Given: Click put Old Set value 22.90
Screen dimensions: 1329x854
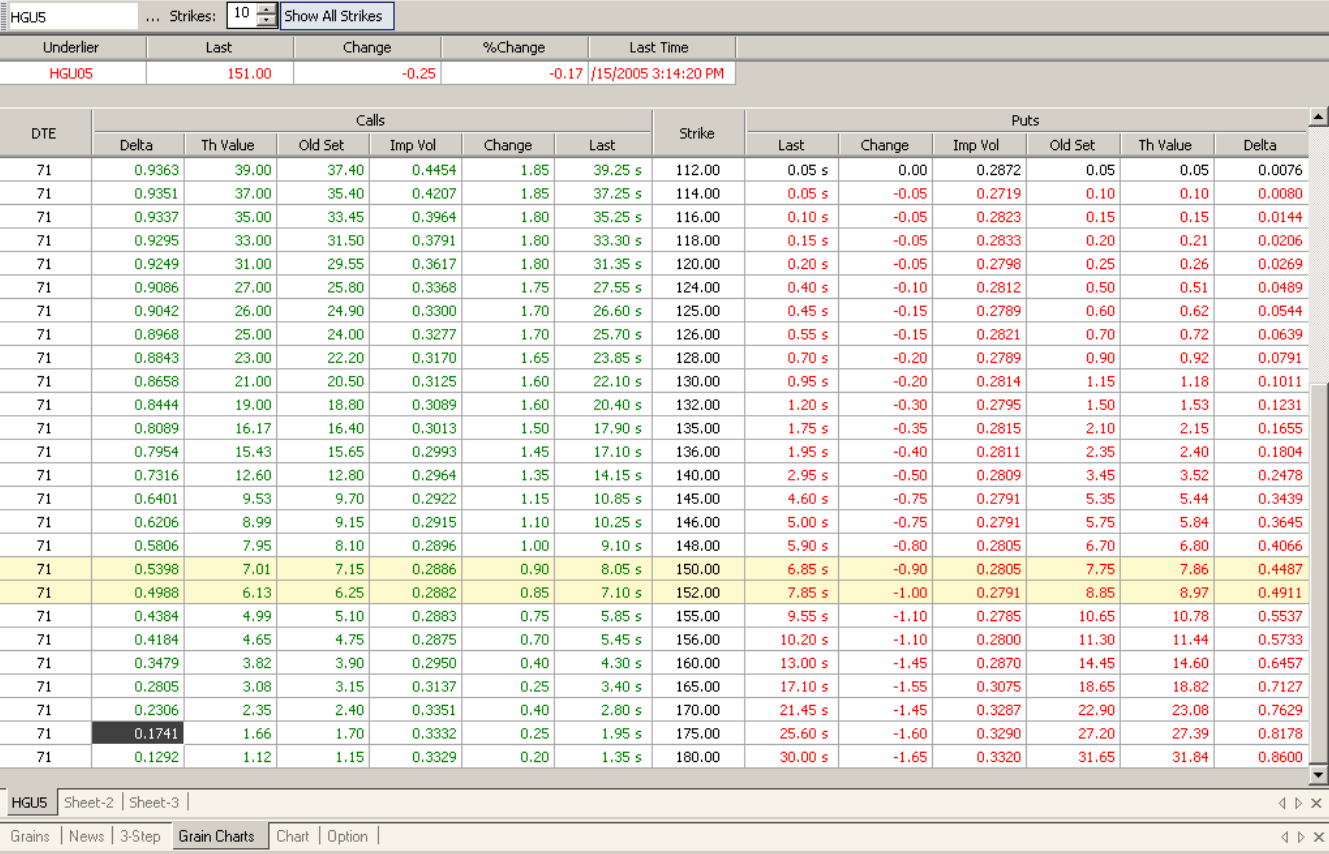Looking at the screenshot, I should point(1074,710).
